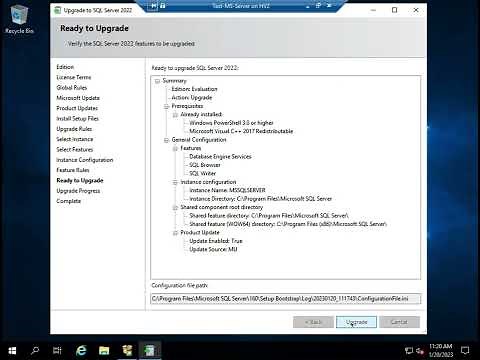Close the VM connection bar session
The height and width of the screenshot is (360, 480).
(x=329, y=6)
